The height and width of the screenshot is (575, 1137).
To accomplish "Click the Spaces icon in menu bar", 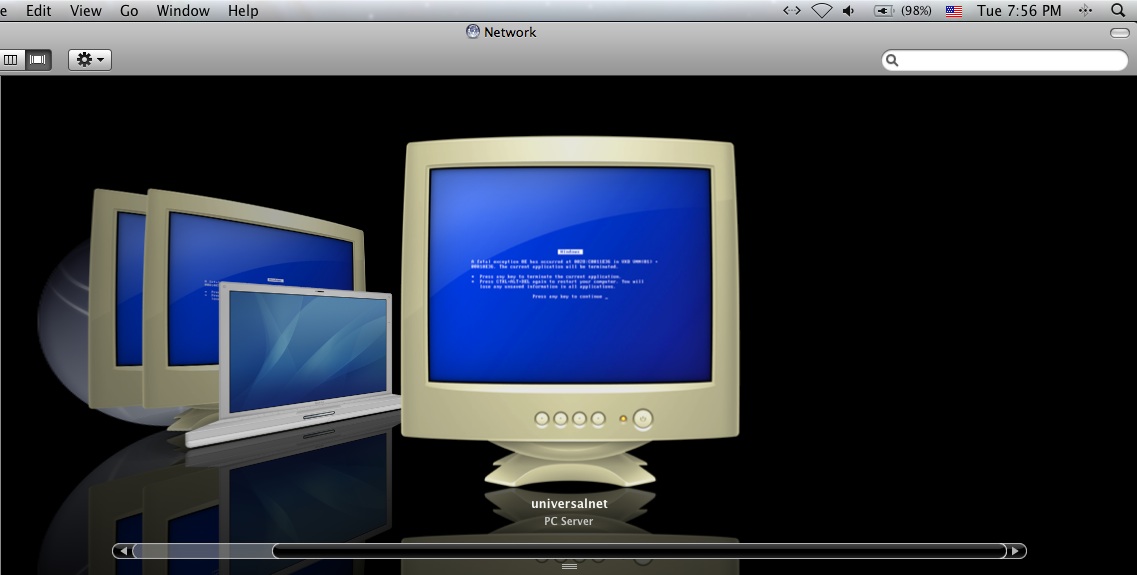I will 1086,10.
